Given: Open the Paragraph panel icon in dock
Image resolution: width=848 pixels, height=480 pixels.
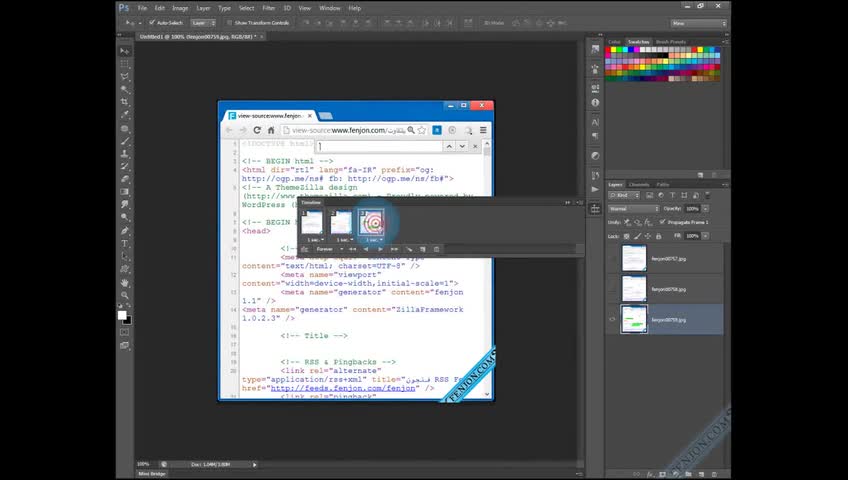Looking at the screenshot, I should click(x=595, y=136).
